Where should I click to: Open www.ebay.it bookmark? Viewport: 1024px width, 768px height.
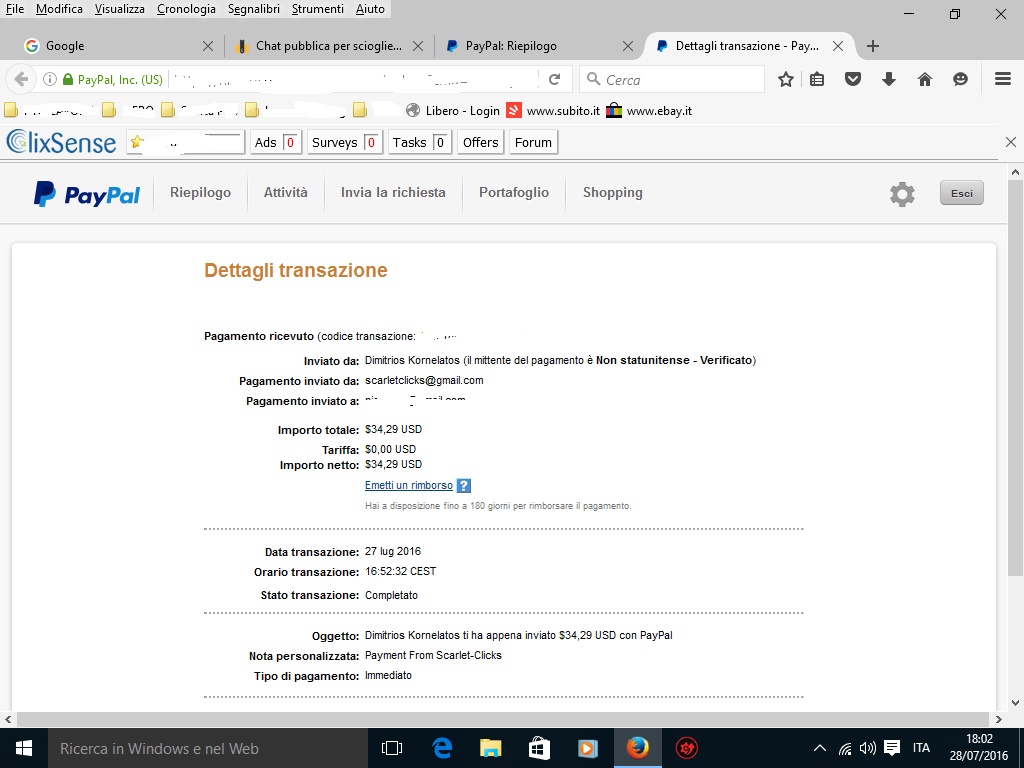click(x=649, y=110)
